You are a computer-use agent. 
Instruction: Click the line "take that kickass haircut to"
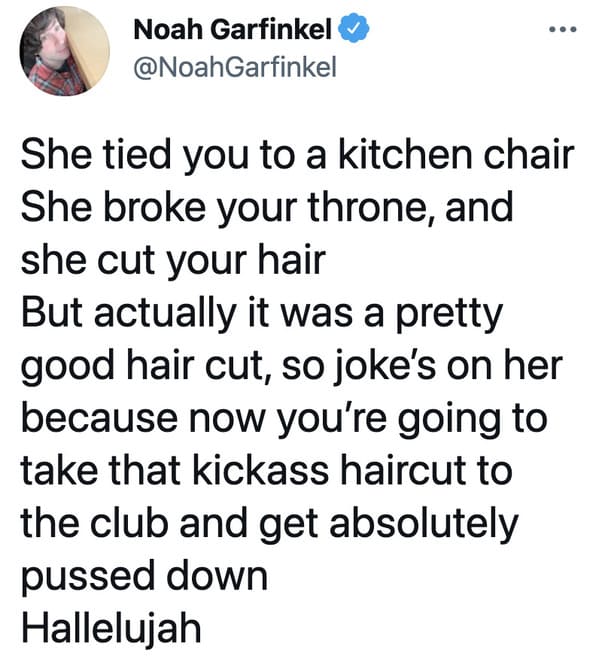click(x=267, y=470)
